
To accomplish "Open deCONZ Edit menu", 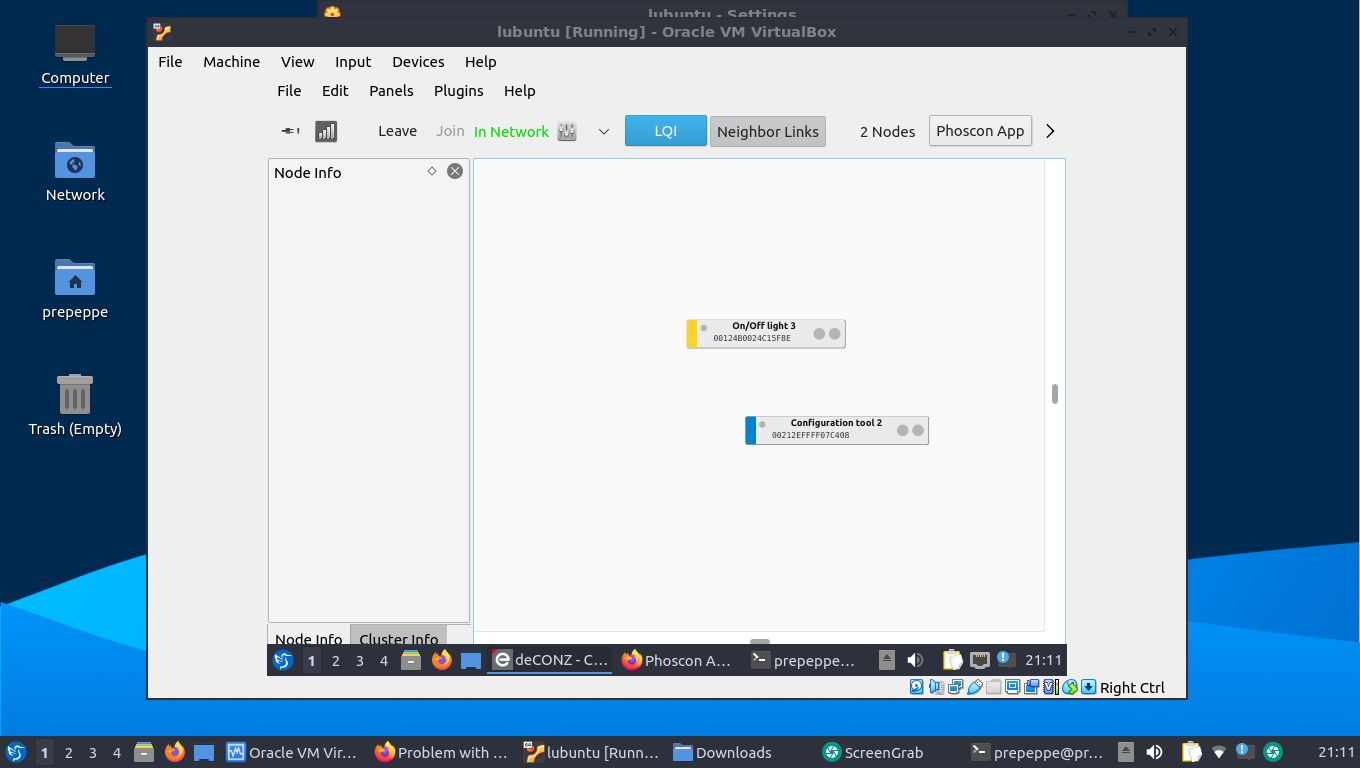I will tap(335, 90).
